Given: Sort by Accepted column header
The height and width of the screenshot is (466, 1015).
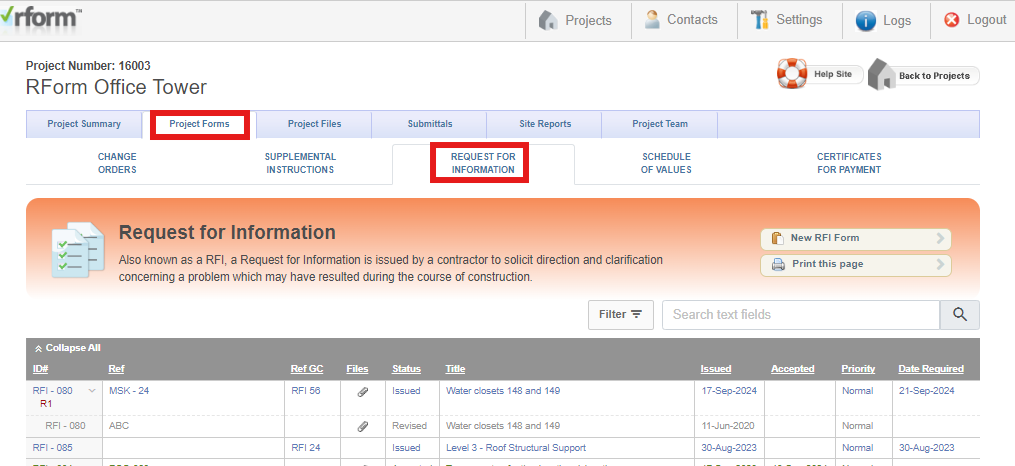Looking at the screenshot, I should coord(792,369).
